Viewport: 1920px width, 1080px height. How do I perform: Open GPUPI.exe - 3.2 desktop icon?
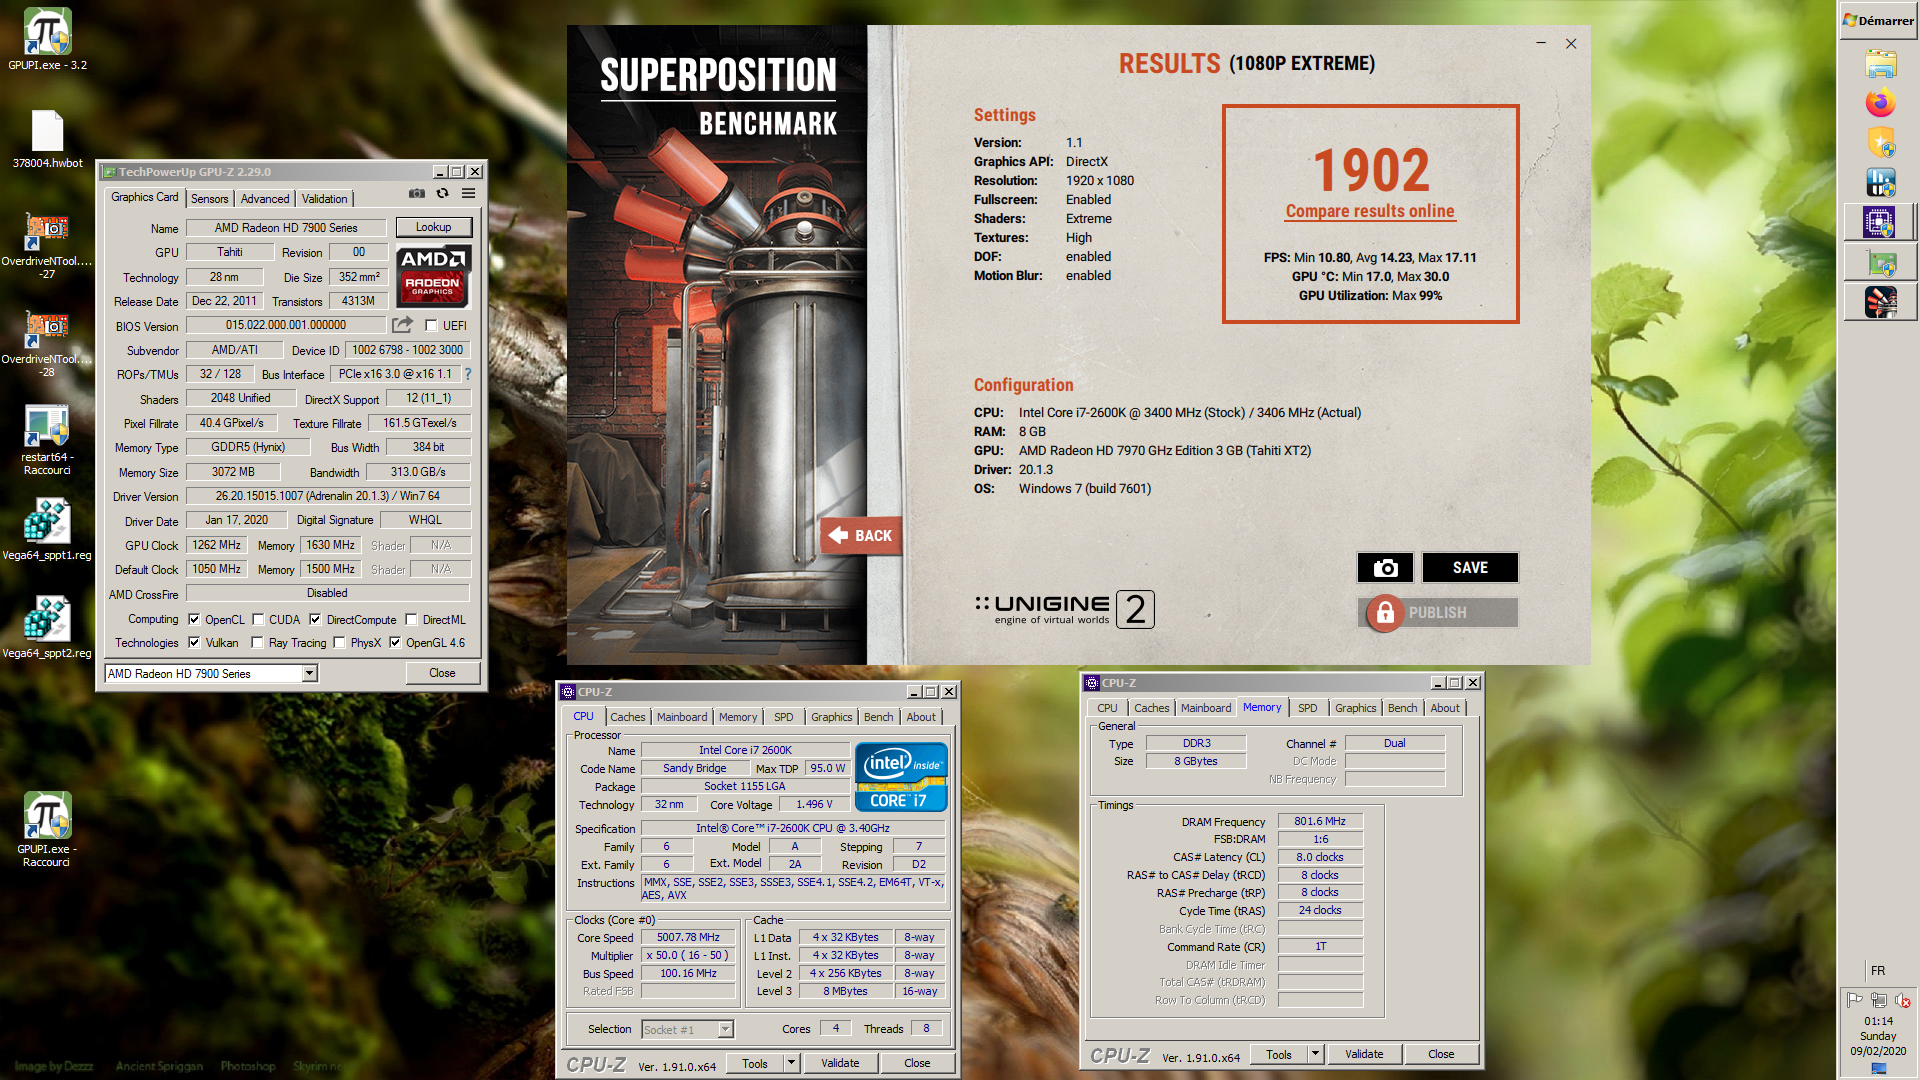tap(47, 40)
